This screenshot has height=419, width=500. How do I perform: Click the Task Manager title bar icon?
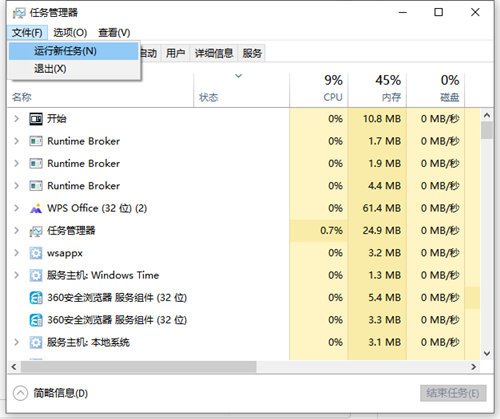tap(19, 13)
